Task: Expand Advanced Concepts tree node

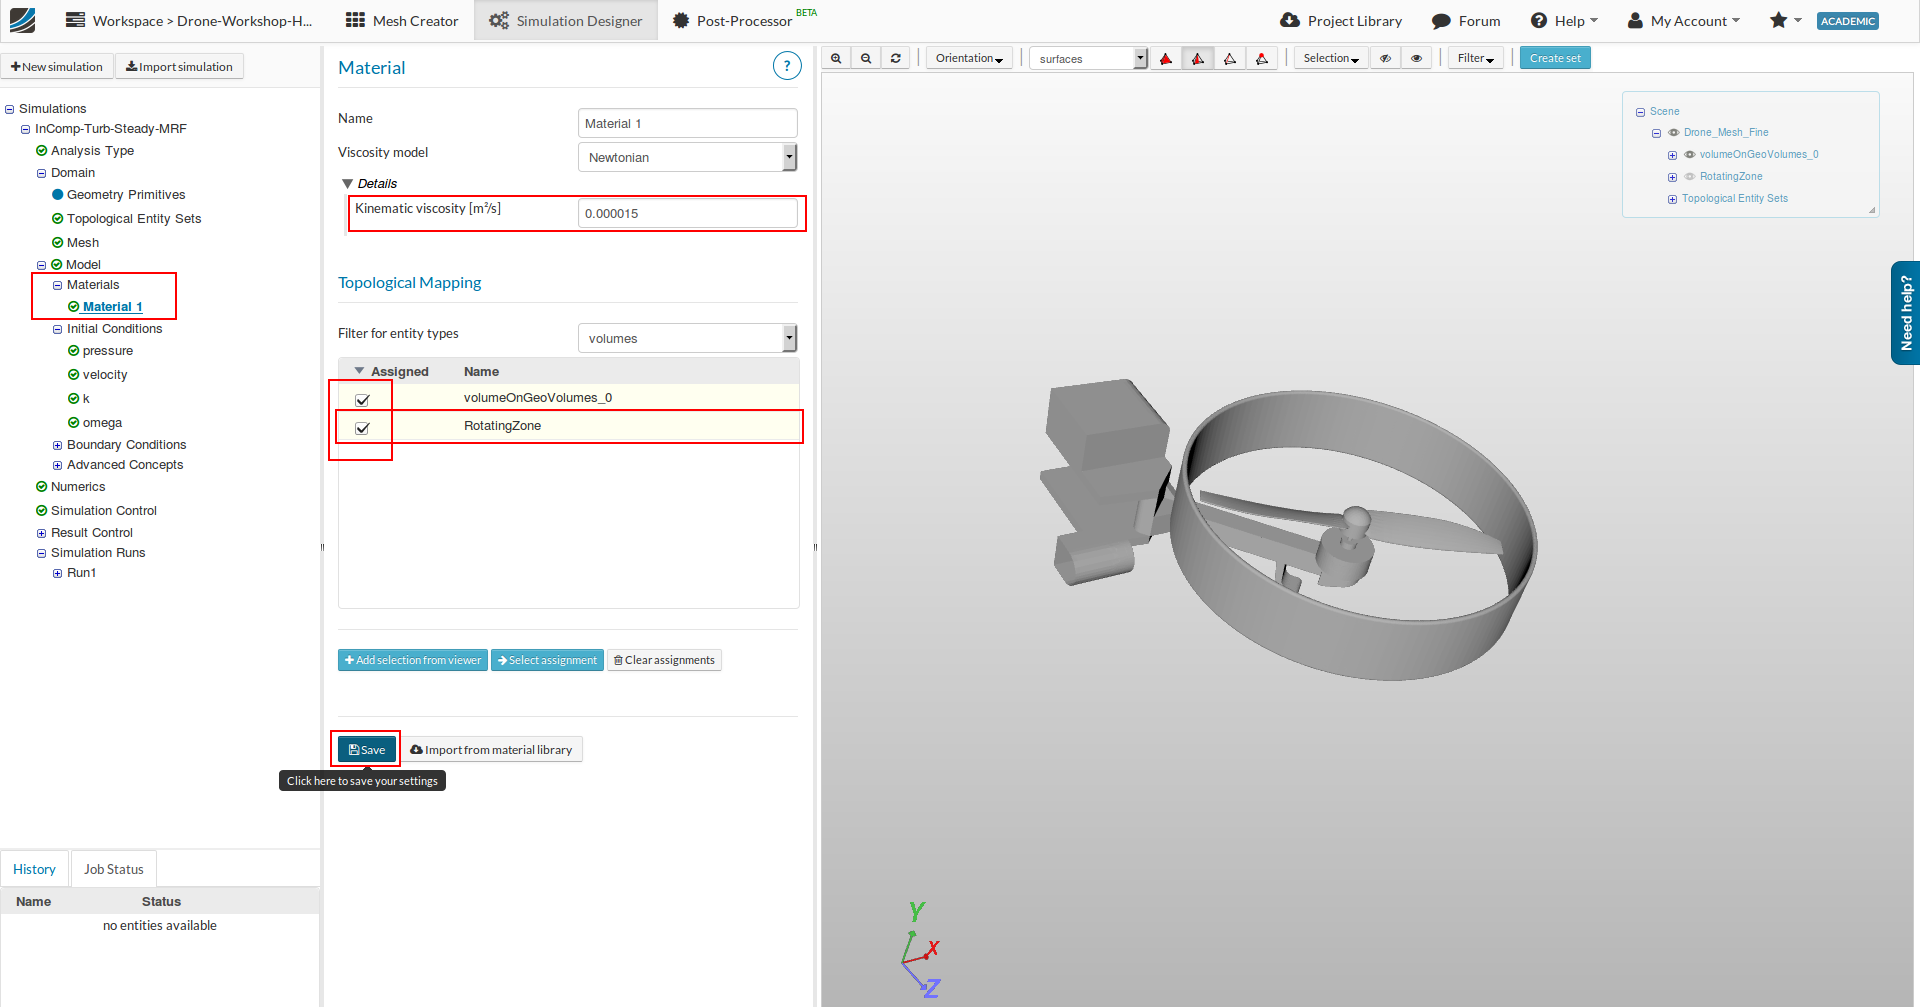Action: 57,466
